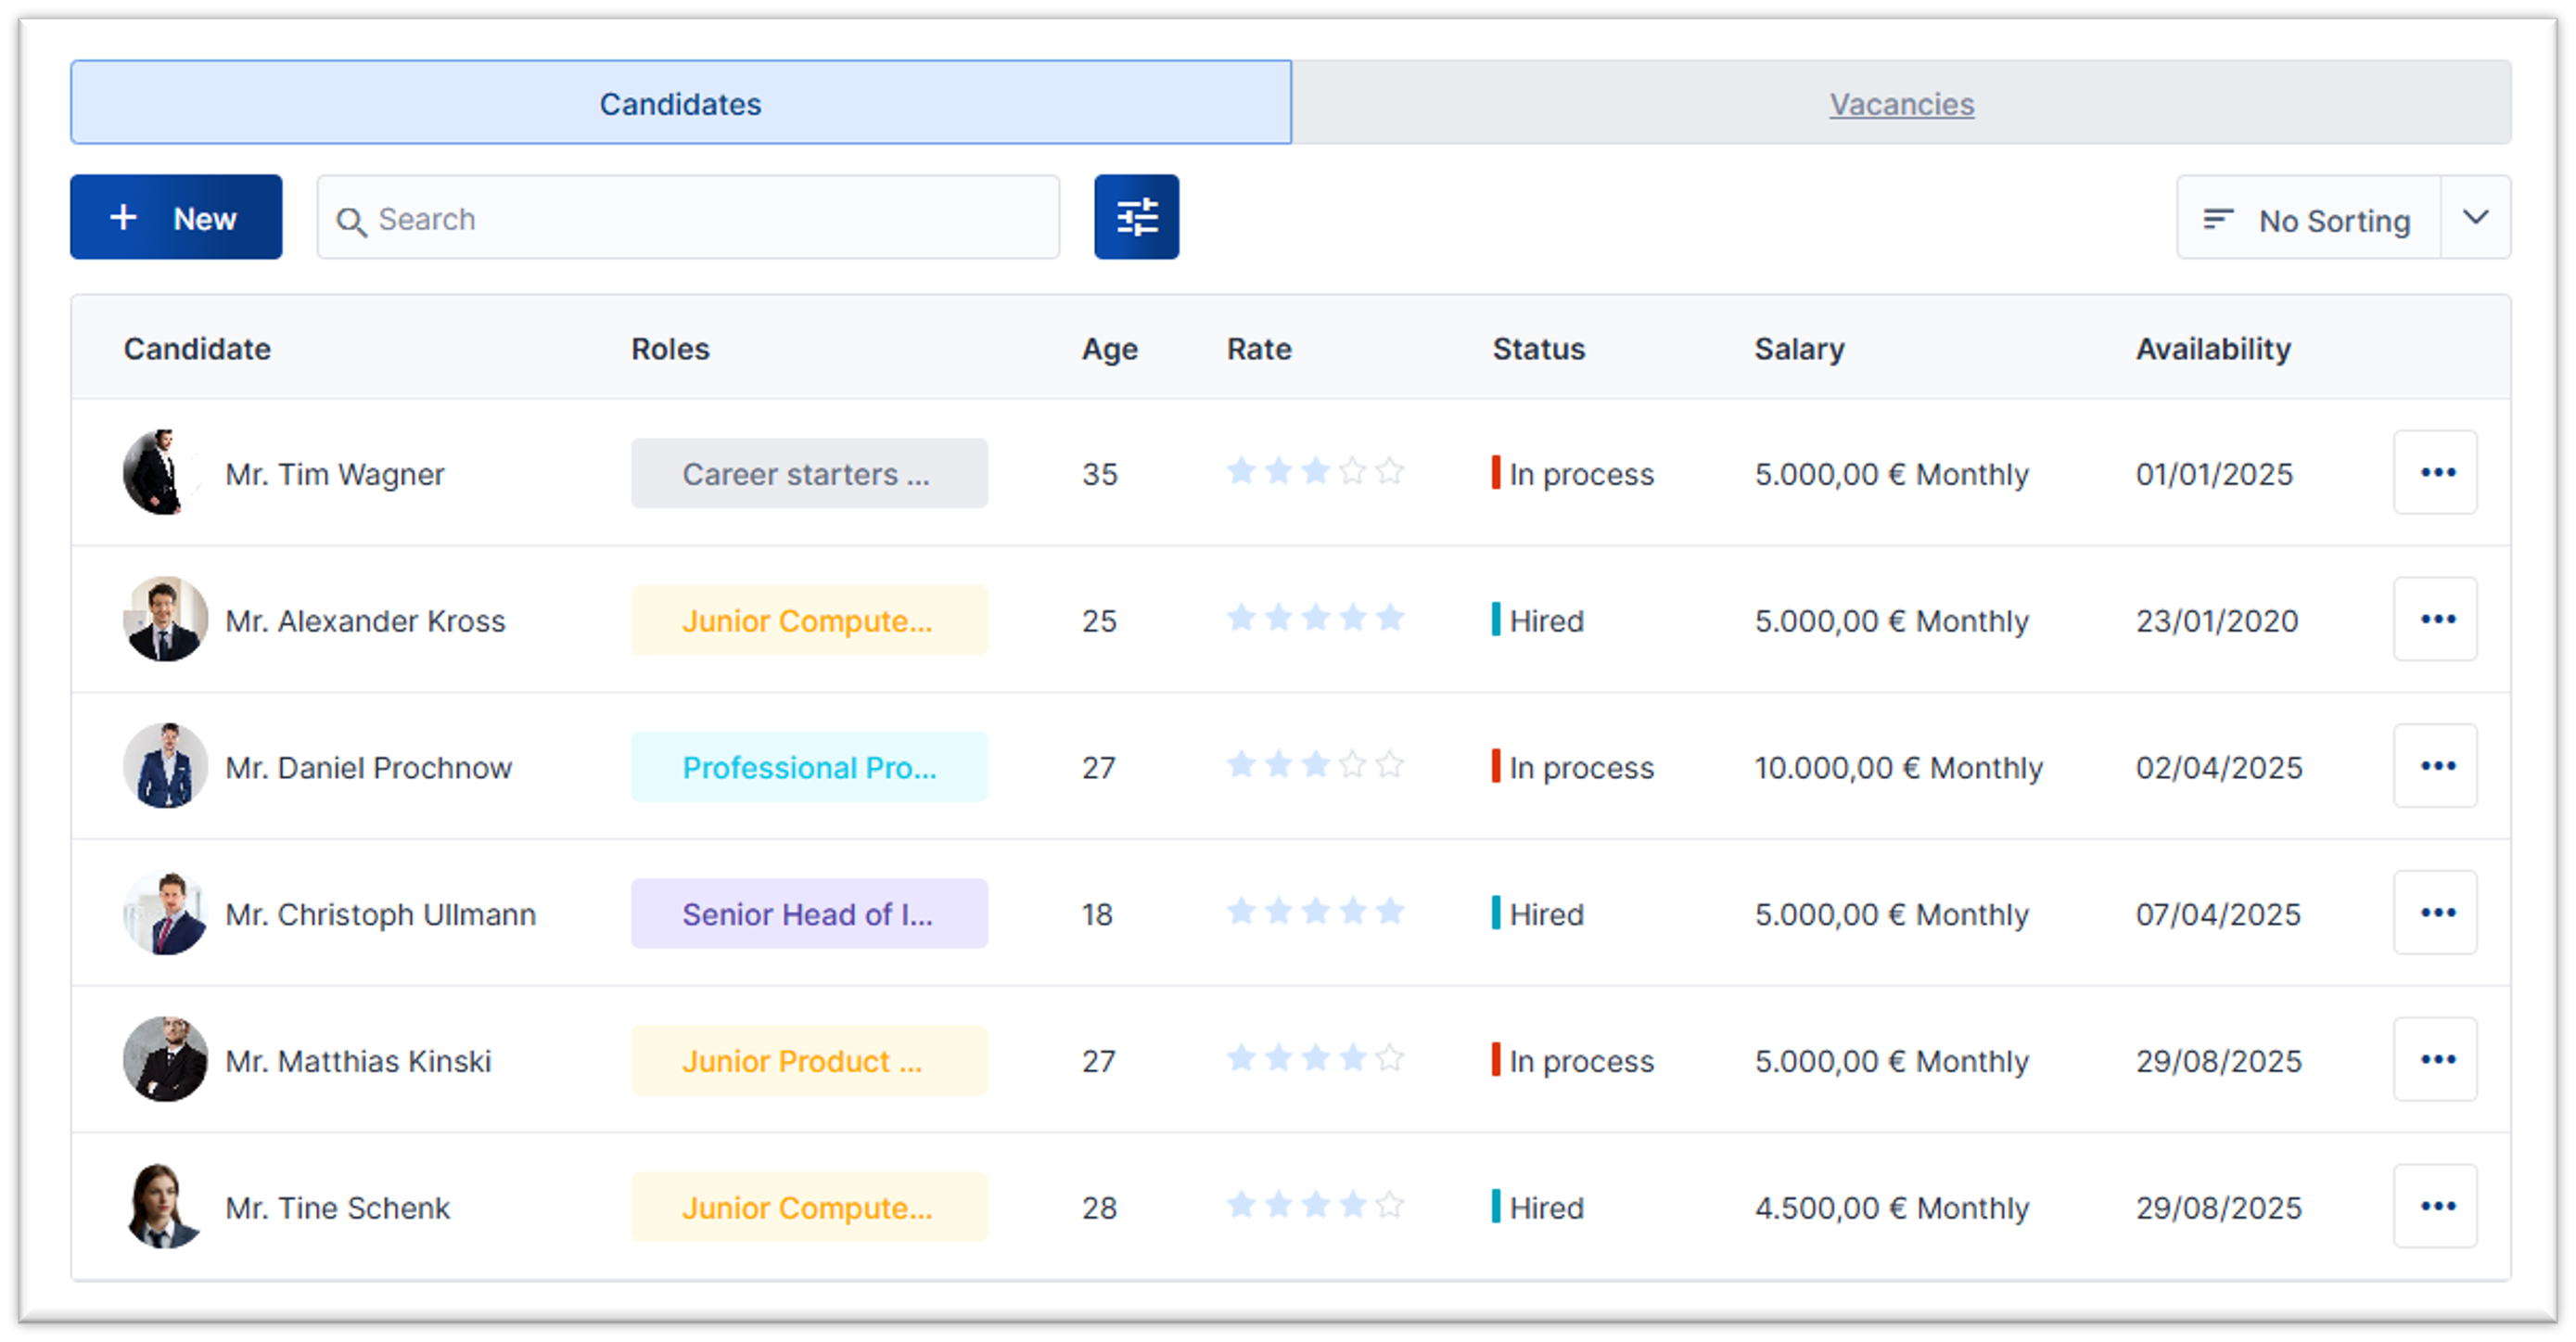Click Alexander Kross's profile photo
Viewport: 2576px width, 1342px height.
pos(165,619)
